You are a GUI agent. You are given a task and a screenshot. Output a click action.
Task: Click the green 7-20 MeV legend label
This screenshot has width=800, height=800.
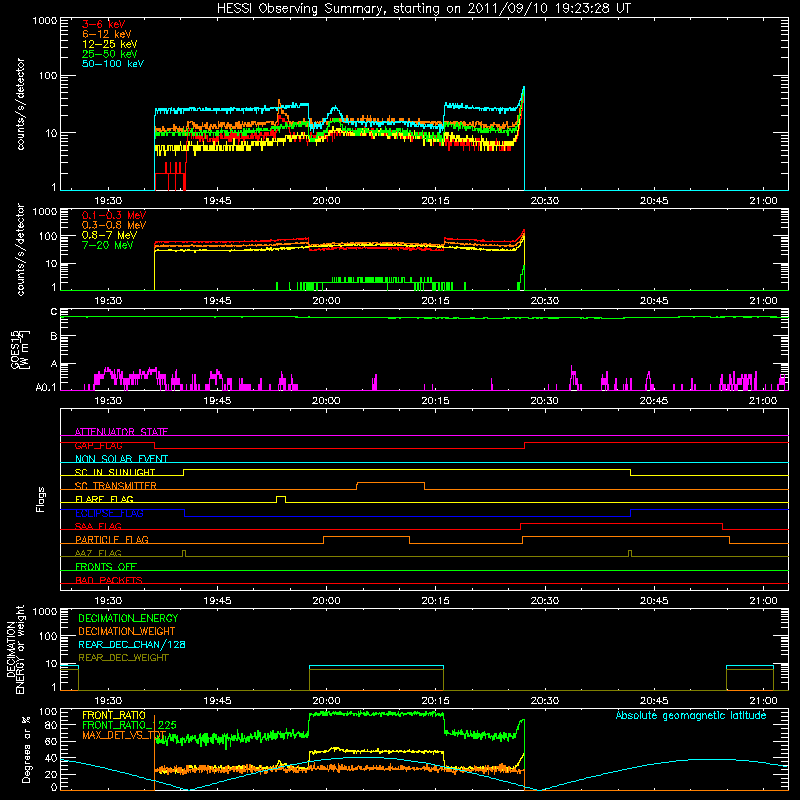pyautogui.click(x=107, y=245)
